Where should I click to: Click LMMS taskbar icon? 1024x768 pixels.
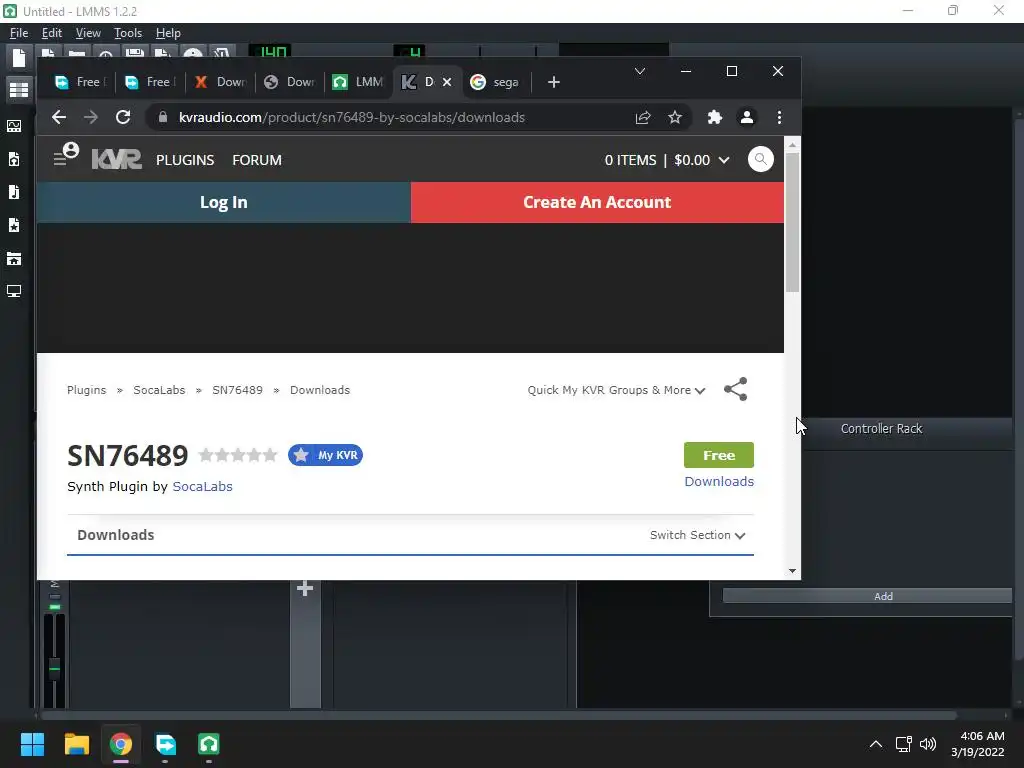pos(209,744)
